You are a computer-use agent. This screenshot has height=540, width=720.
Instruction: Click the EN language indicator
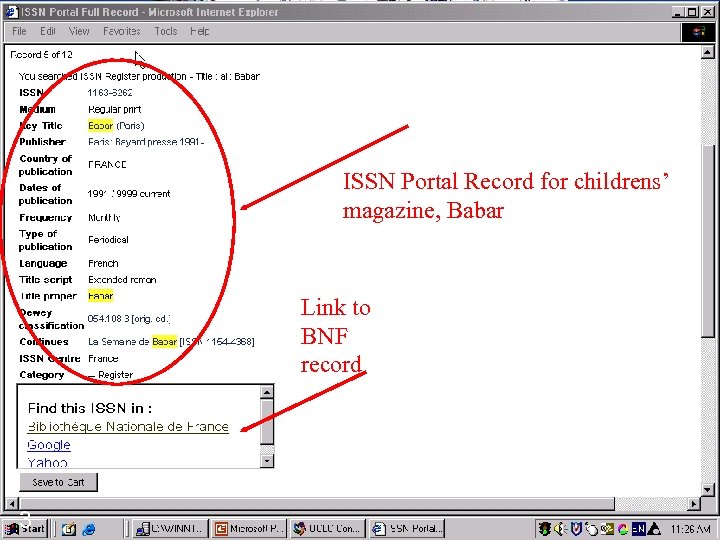639,529
